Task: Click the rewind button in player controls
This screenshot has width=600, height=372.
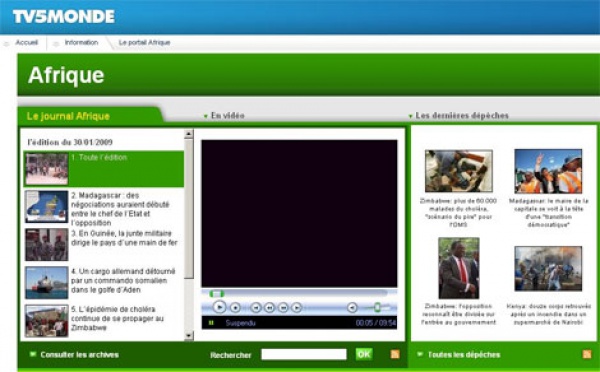Action: pos(269,307)
